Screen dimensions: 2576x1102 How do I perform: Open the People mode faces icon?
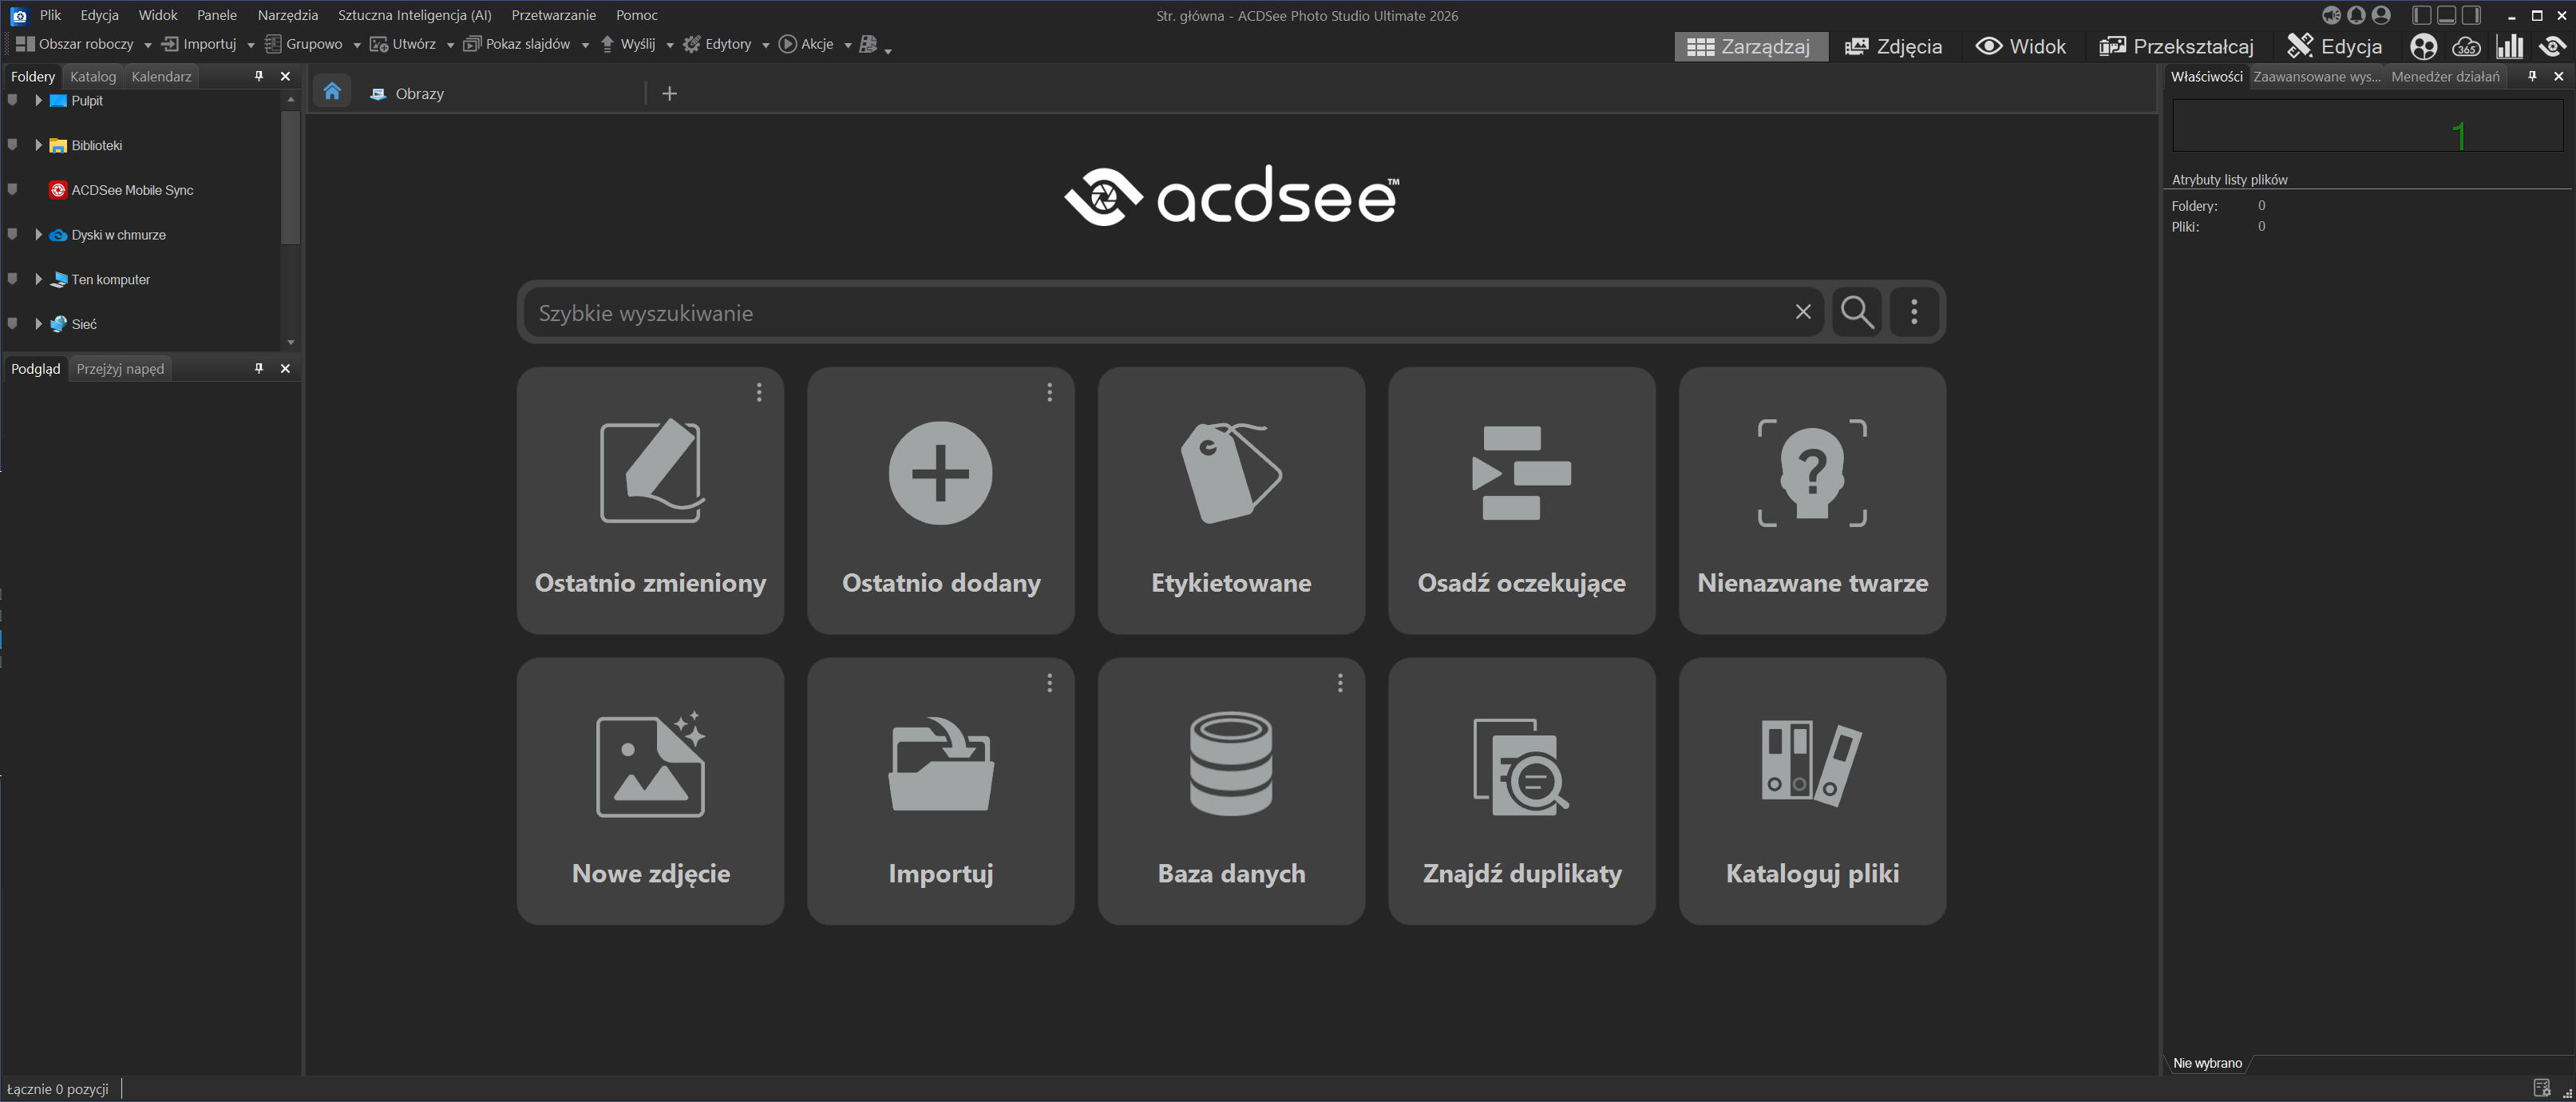[2423, 46]
